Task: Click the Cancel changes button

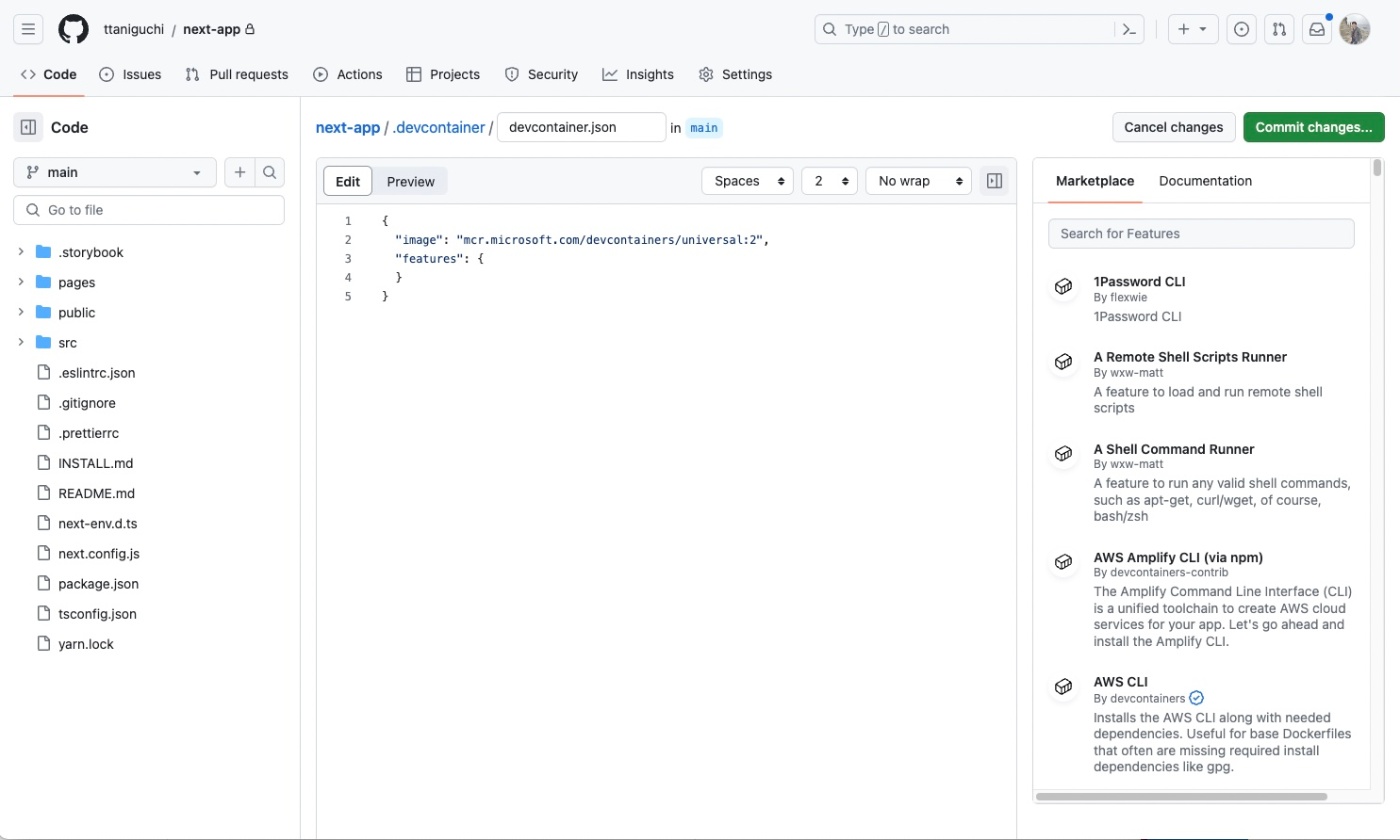Action: pos(1173,127)
